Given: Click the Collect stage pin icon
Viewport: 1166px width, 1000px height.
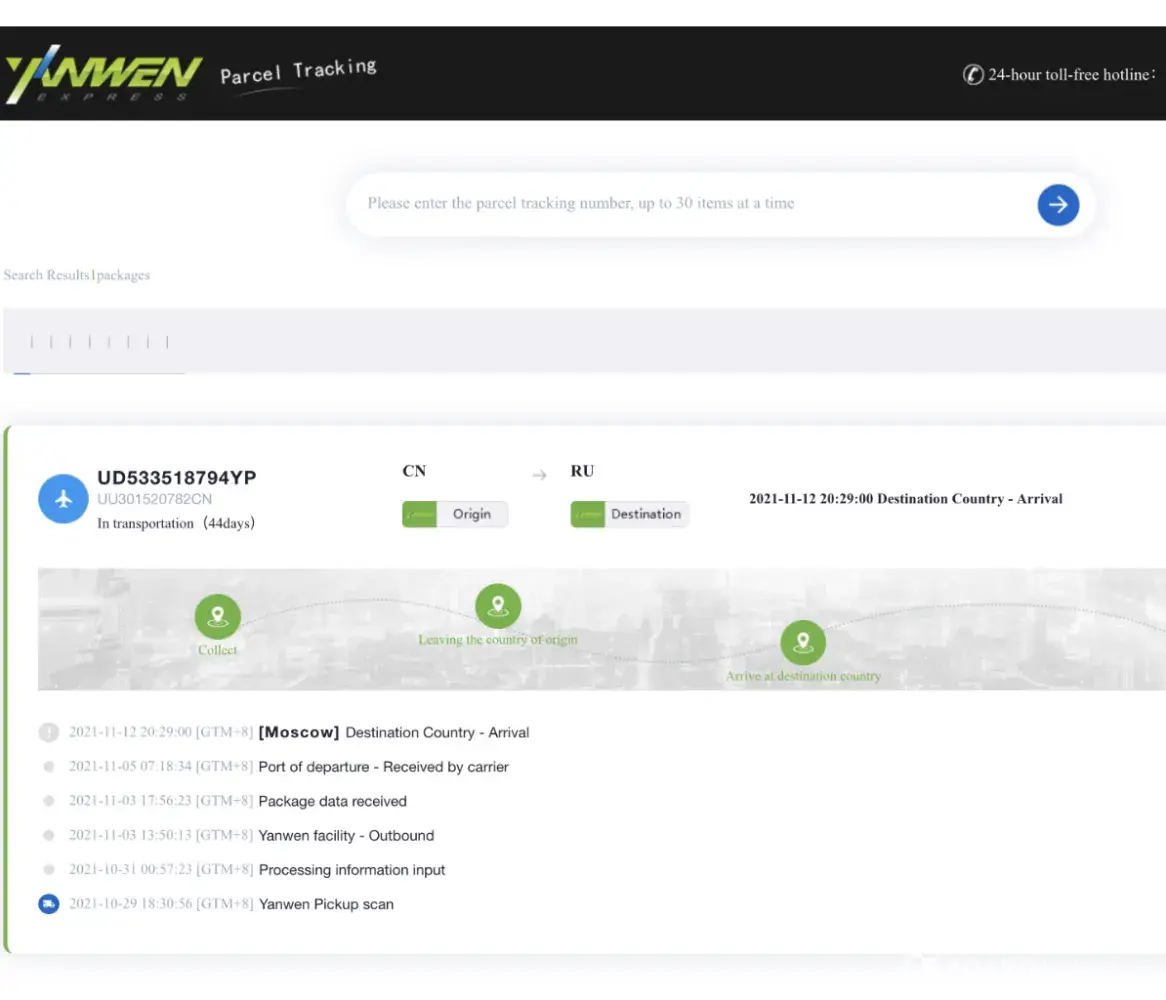Looking at the screenshot, I should [217, 616].
